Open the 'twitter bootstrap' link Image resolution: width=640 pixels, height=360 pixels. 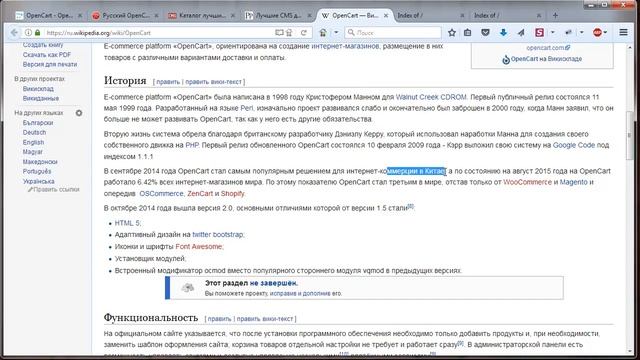218,235
